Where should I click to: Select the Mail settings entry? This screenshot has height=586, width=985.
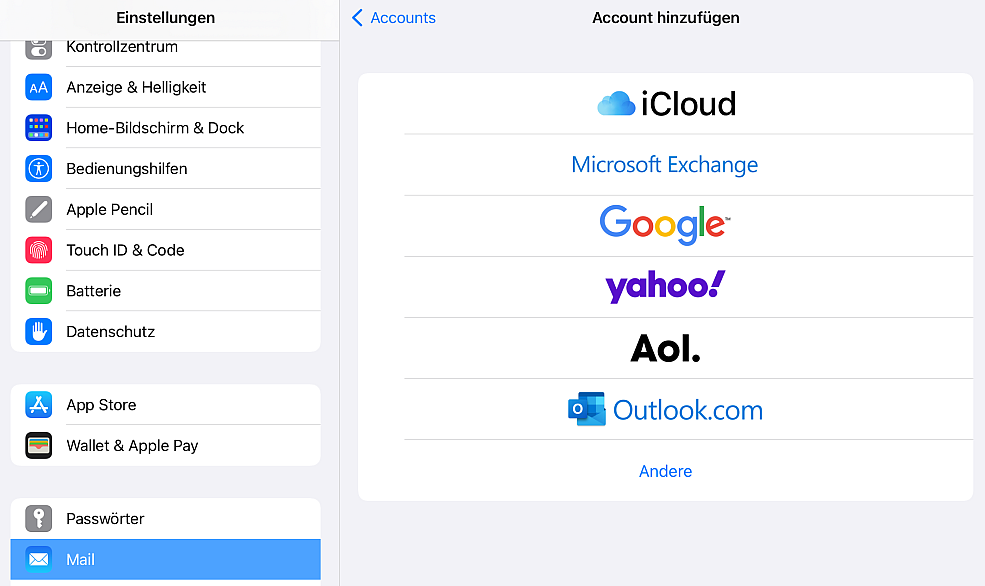(166, 560)
